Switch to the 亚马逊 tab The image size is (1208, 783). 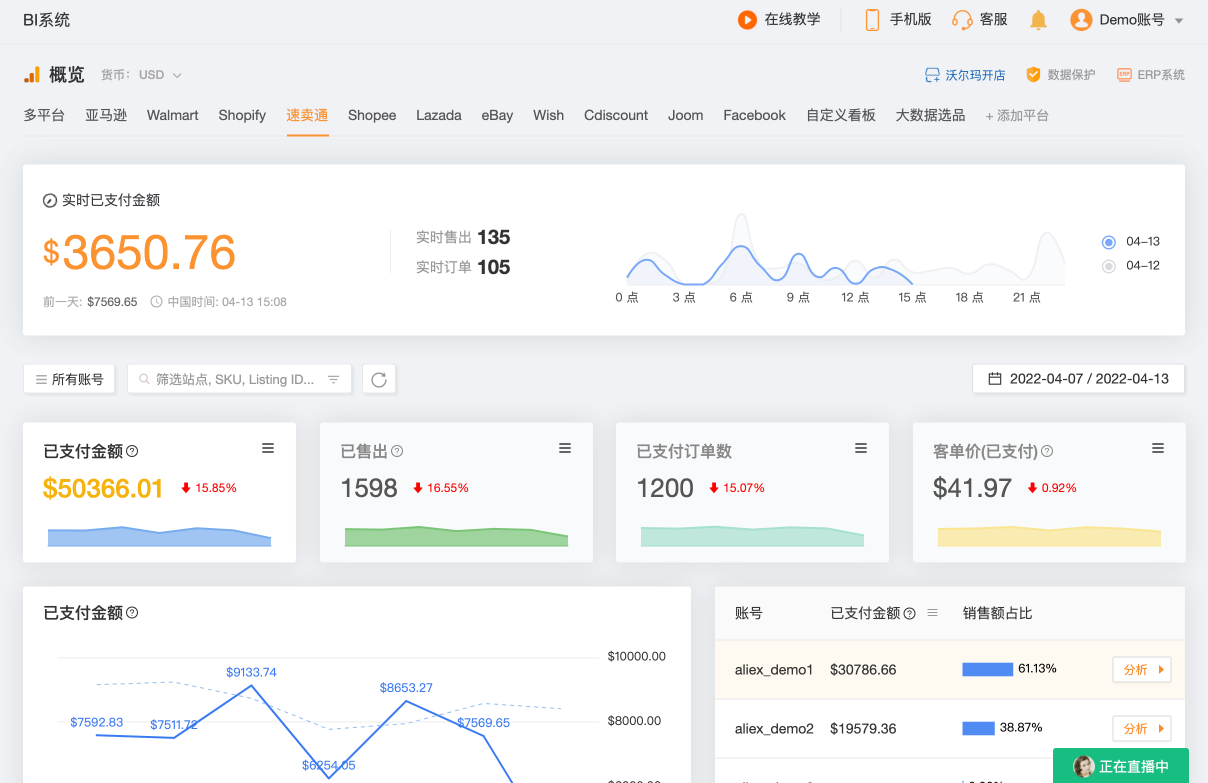(x=106, y=115)
